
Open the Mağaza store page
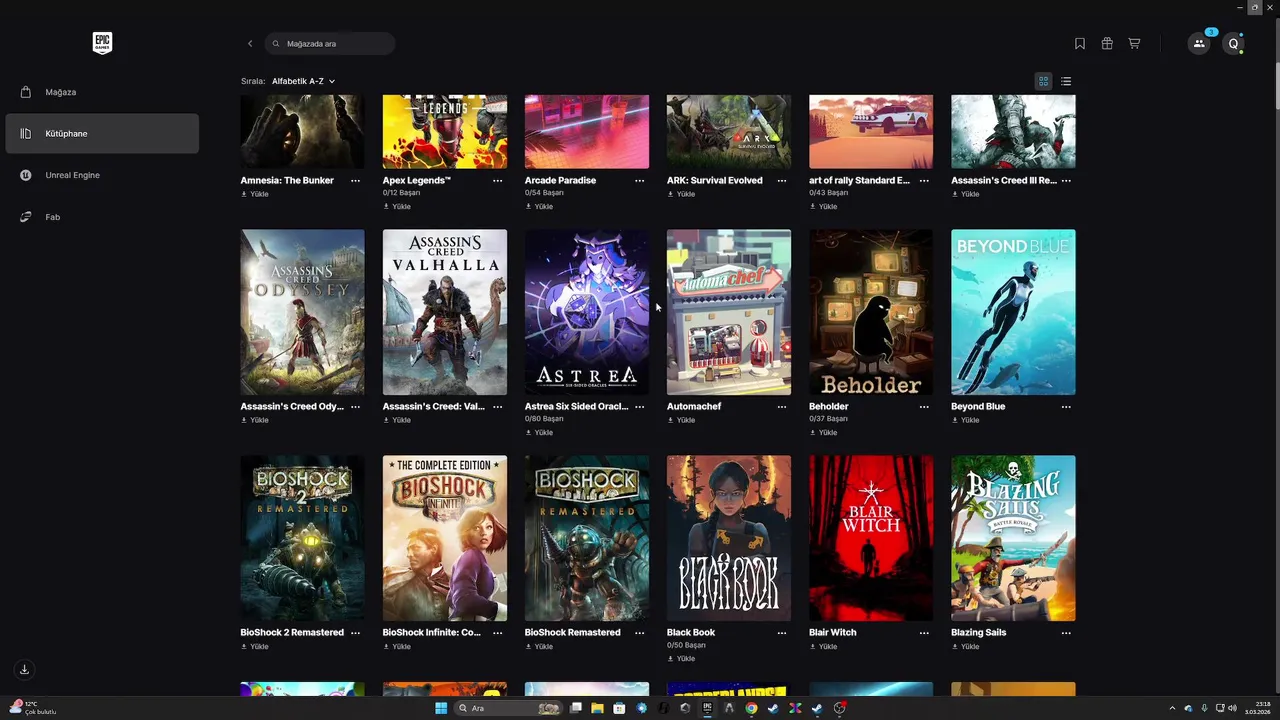[102, 92]
